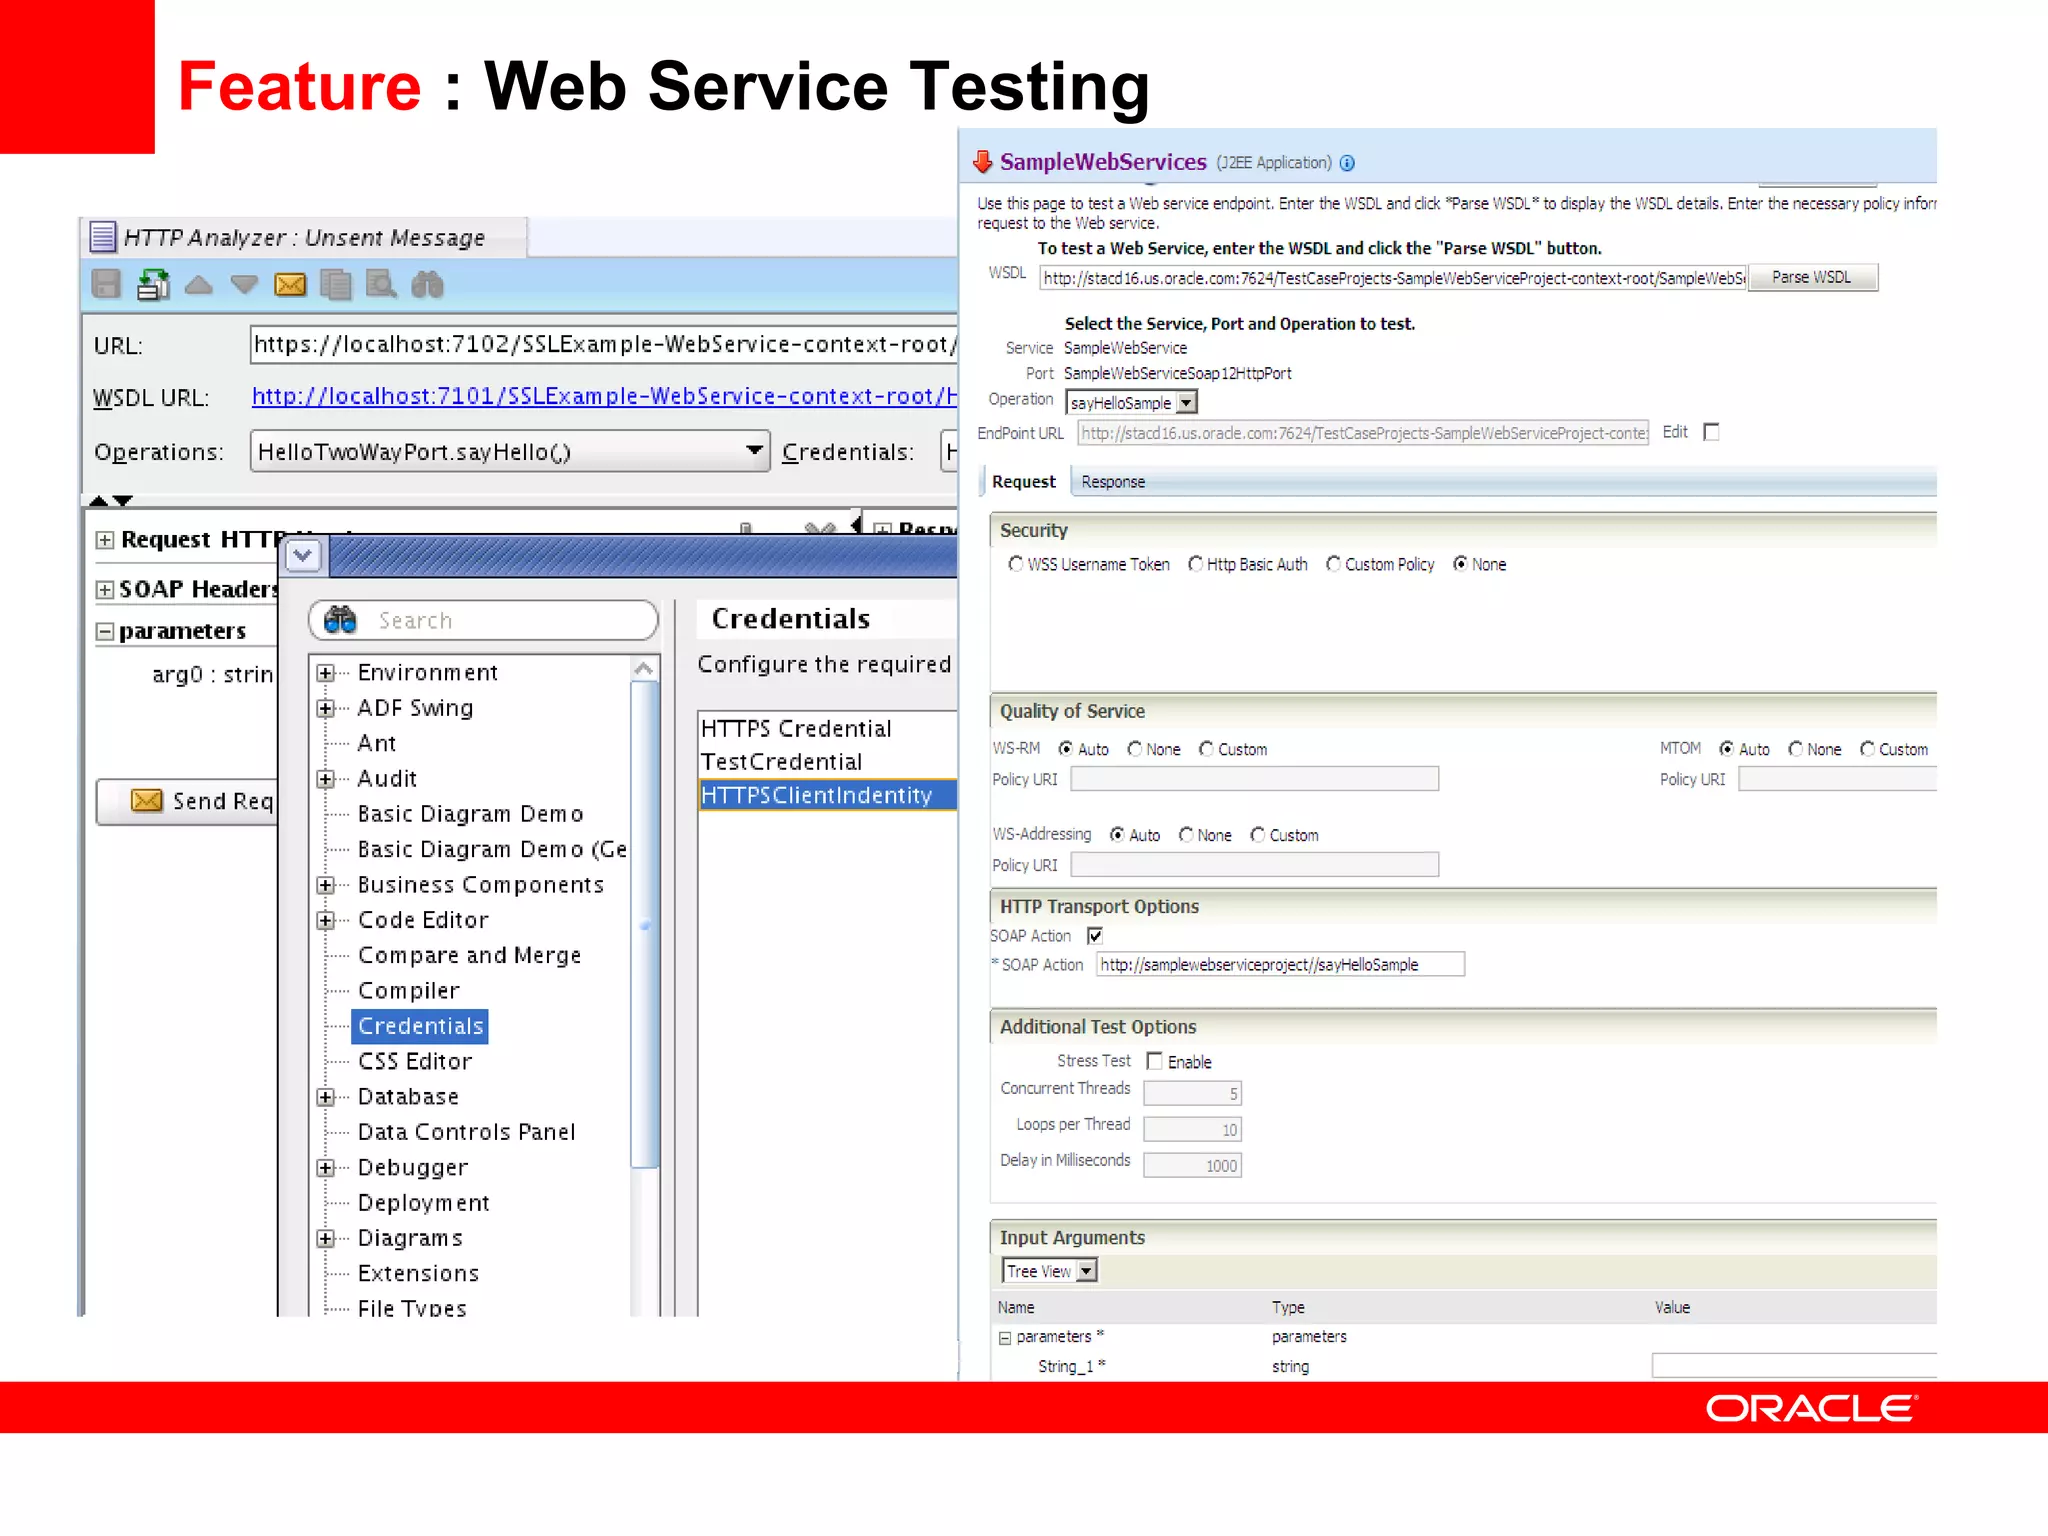Click the SampleWebServices info icon
This screenshot has width=2048, height=1536.
(1347, 163)
